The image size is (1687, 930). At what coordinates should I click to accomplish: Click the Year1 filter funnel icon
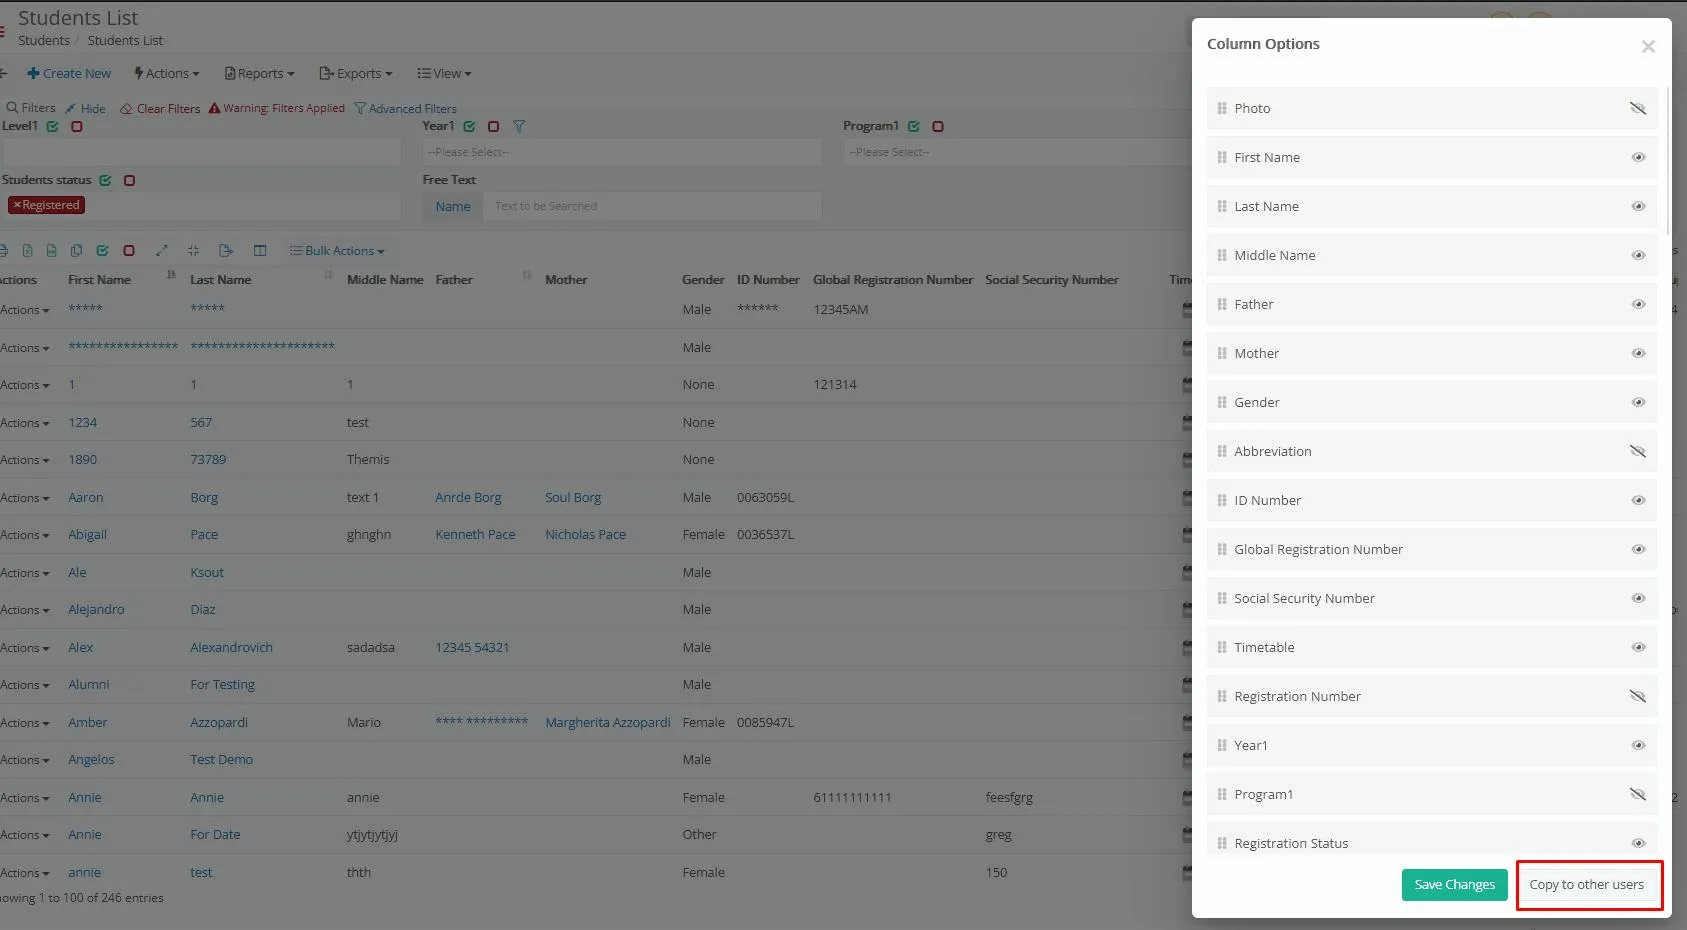point(519,127)
